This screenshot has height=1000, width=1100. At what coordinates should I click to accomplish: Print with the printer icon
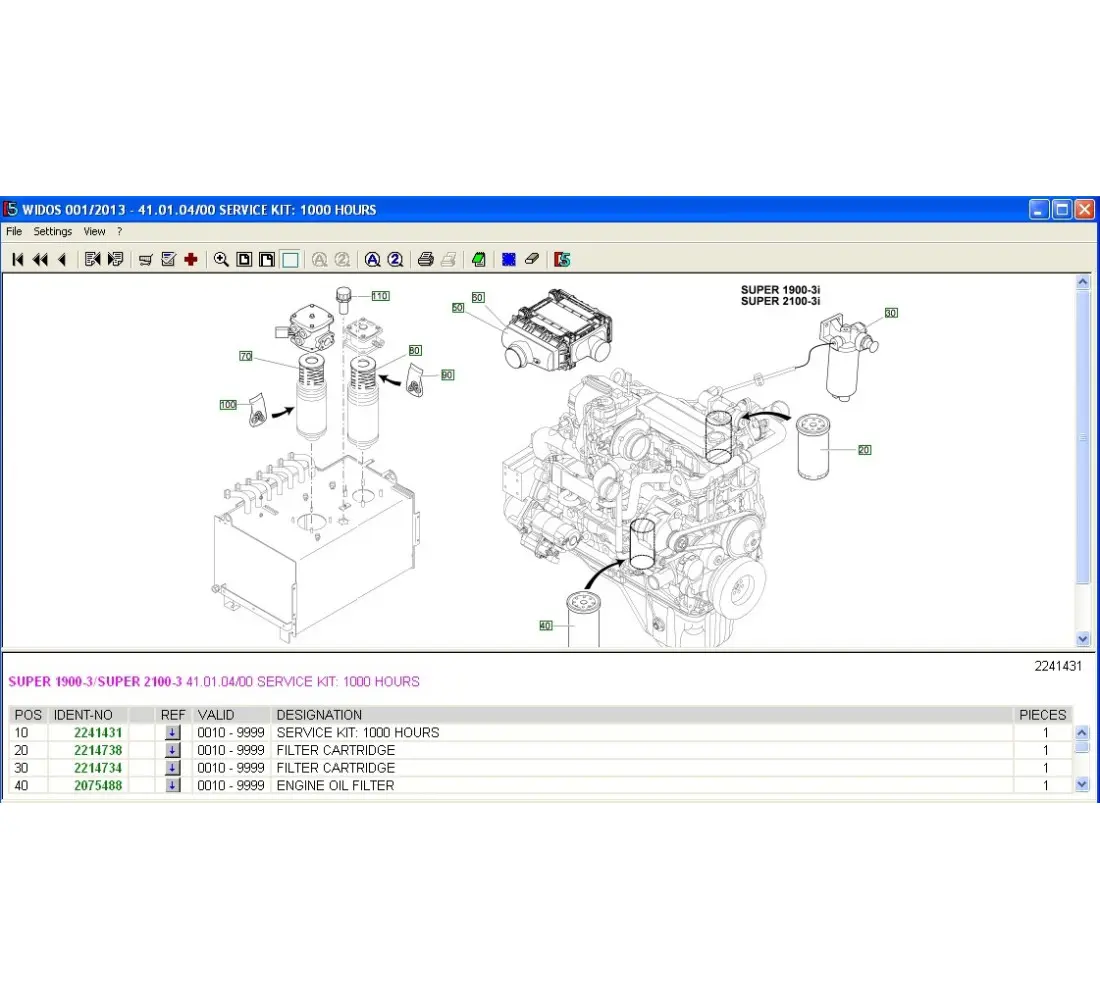tap(425, 260)
